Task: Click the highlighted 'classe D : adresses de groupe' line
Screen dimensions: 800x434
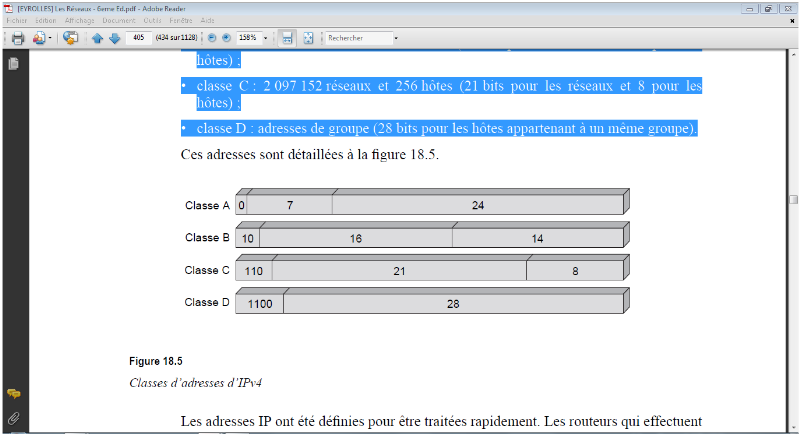Action: point(439,129)
